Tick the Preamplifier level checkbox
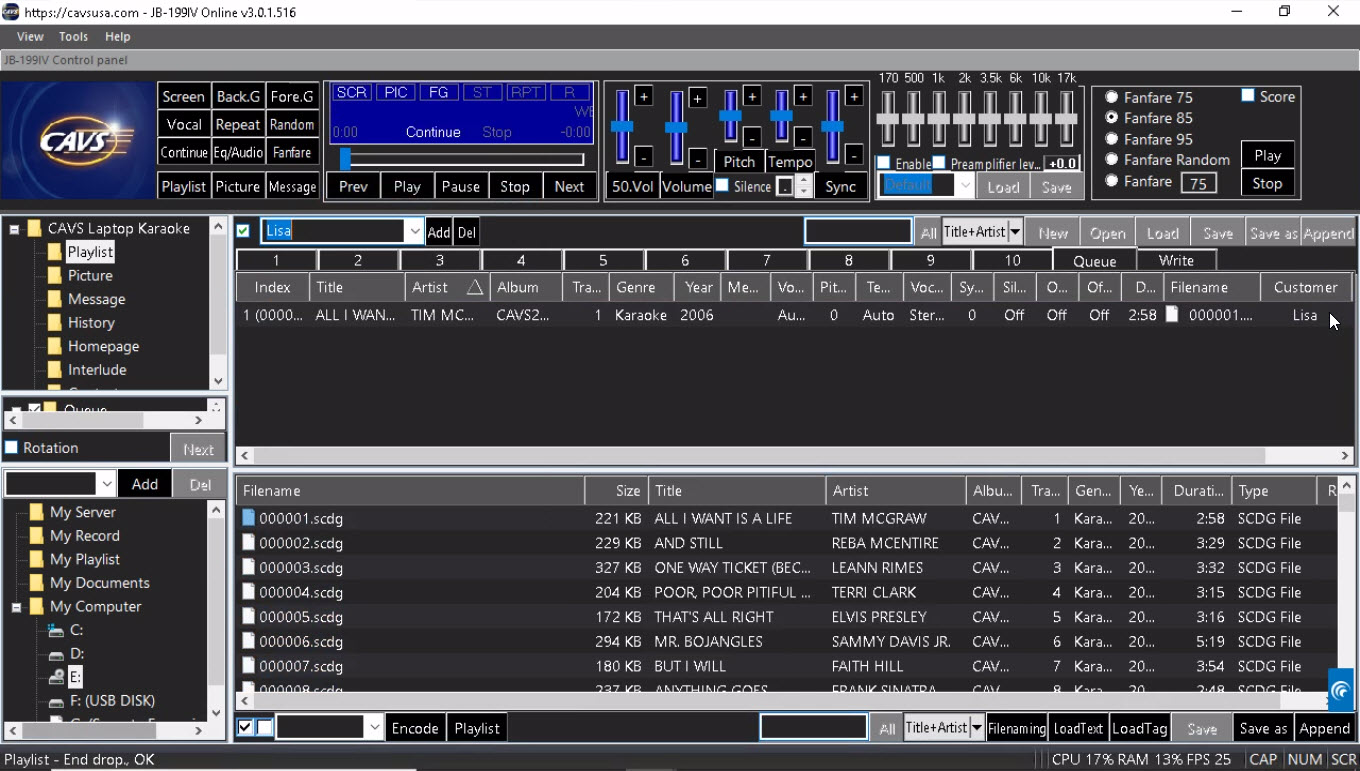This screenshot has height=771, width=1360. (939, 163)
